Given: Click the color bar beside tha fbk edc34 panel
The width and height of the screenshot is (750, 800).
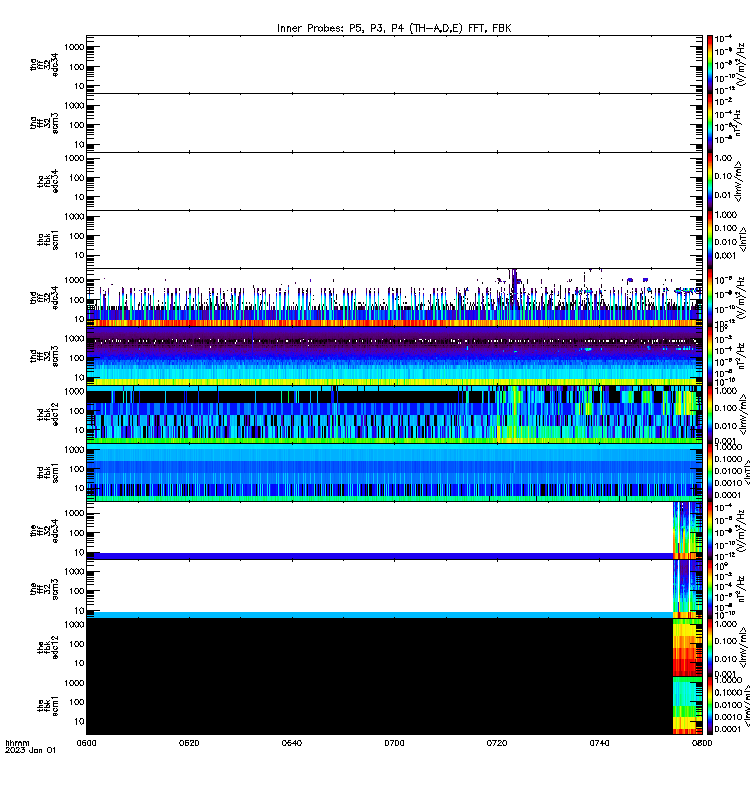Looking at the screenshot, I should [x=709, y=181].
